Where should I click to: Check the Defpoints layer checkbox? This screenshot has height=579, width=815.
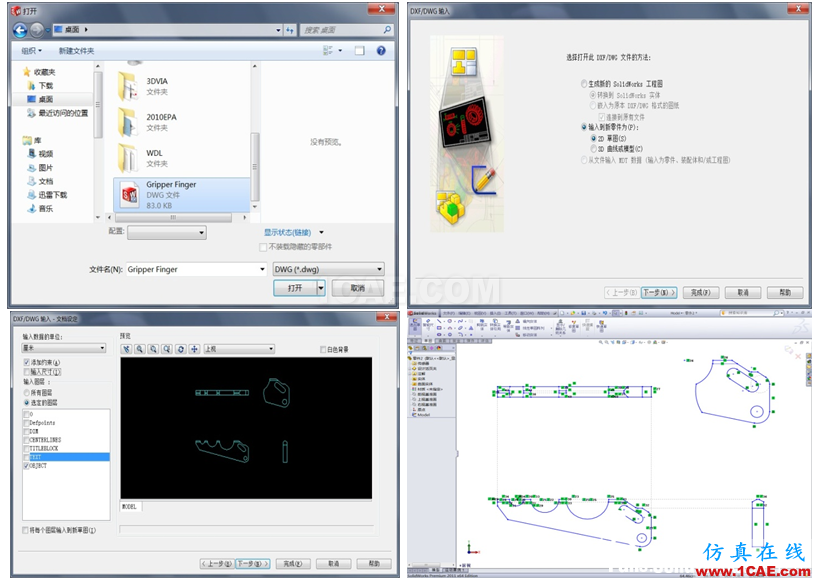click(x=27, y=423)
